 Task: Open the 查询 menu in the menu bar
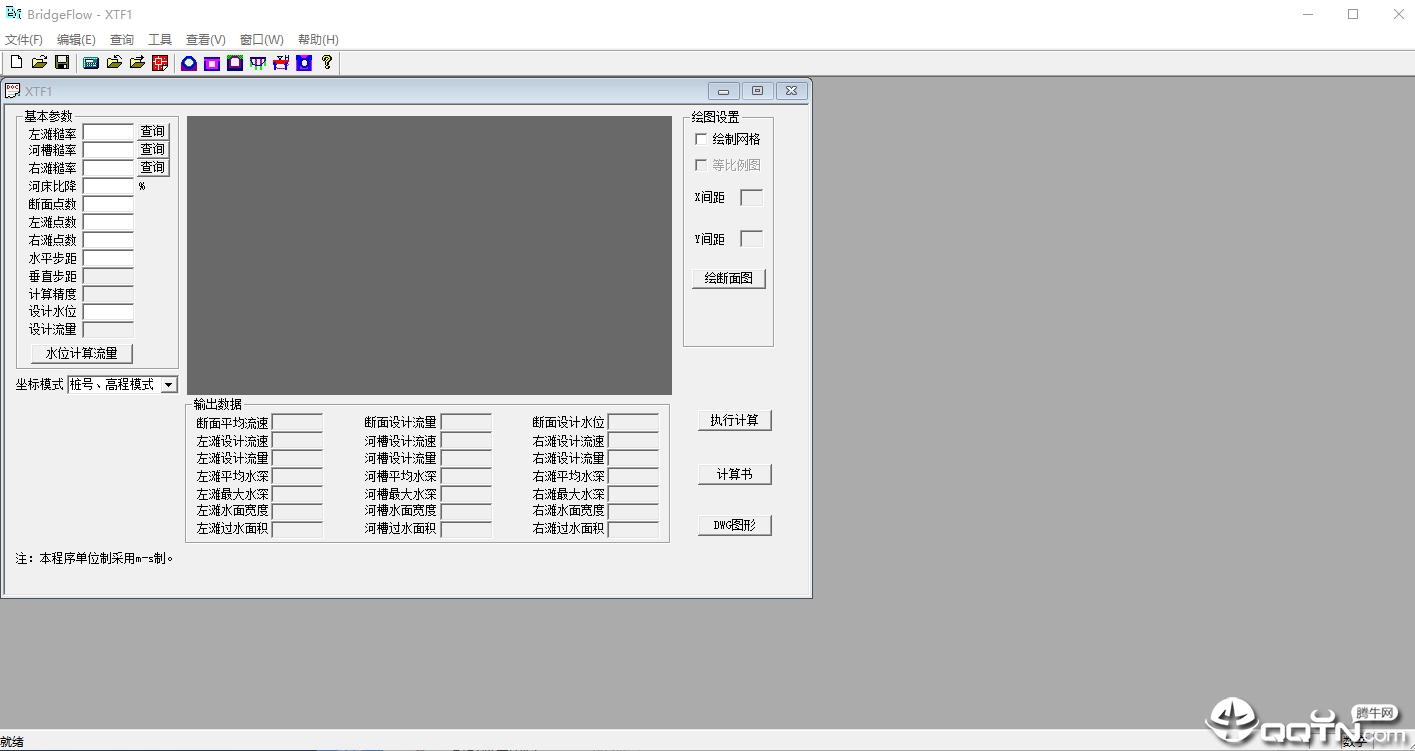[122, 40]
